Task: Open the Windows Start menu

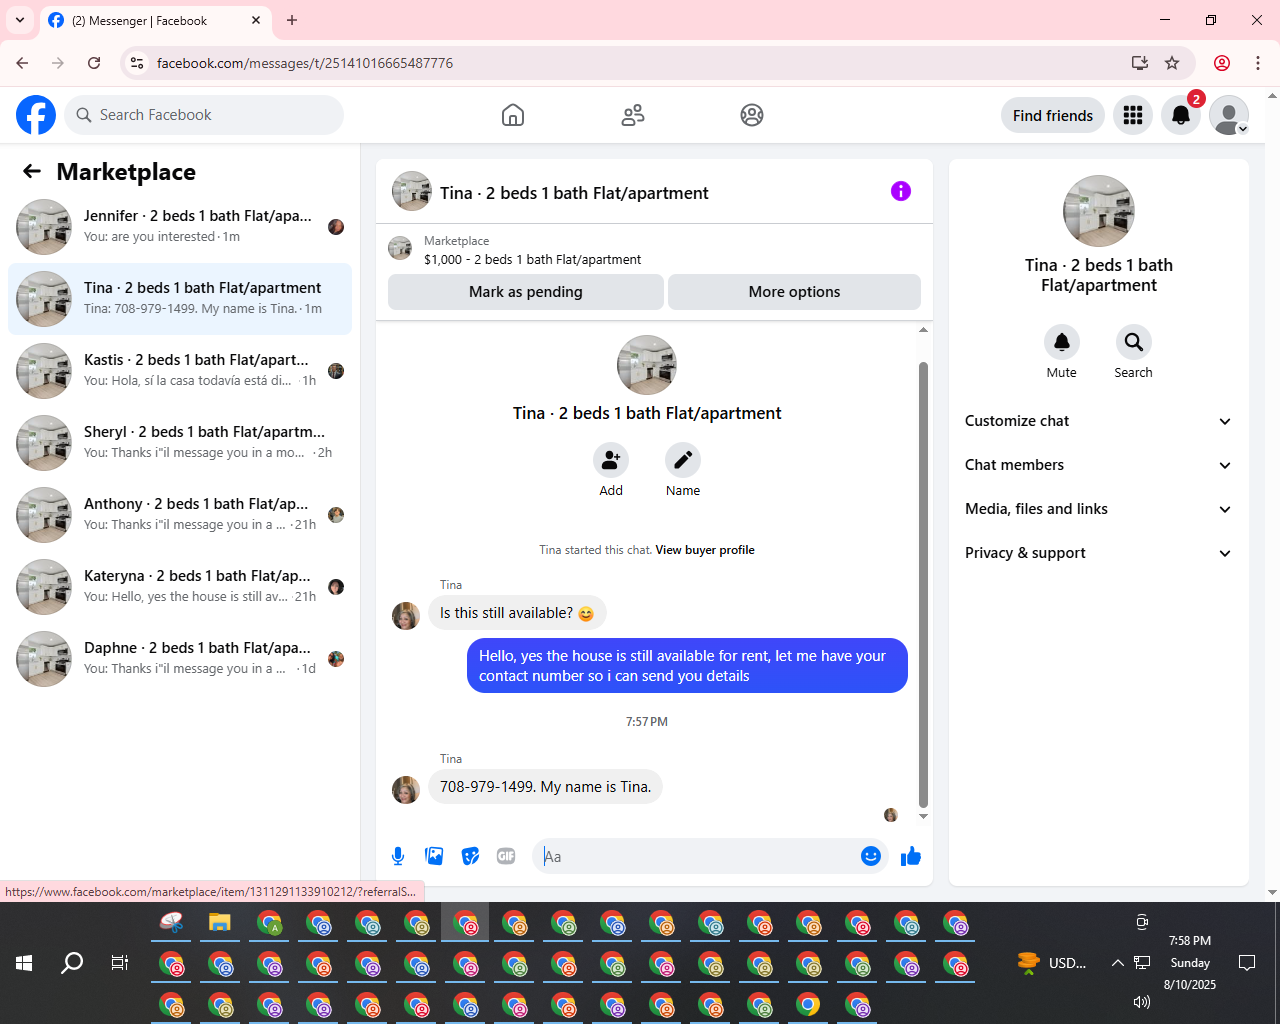Action: click(x=24, y=963)
